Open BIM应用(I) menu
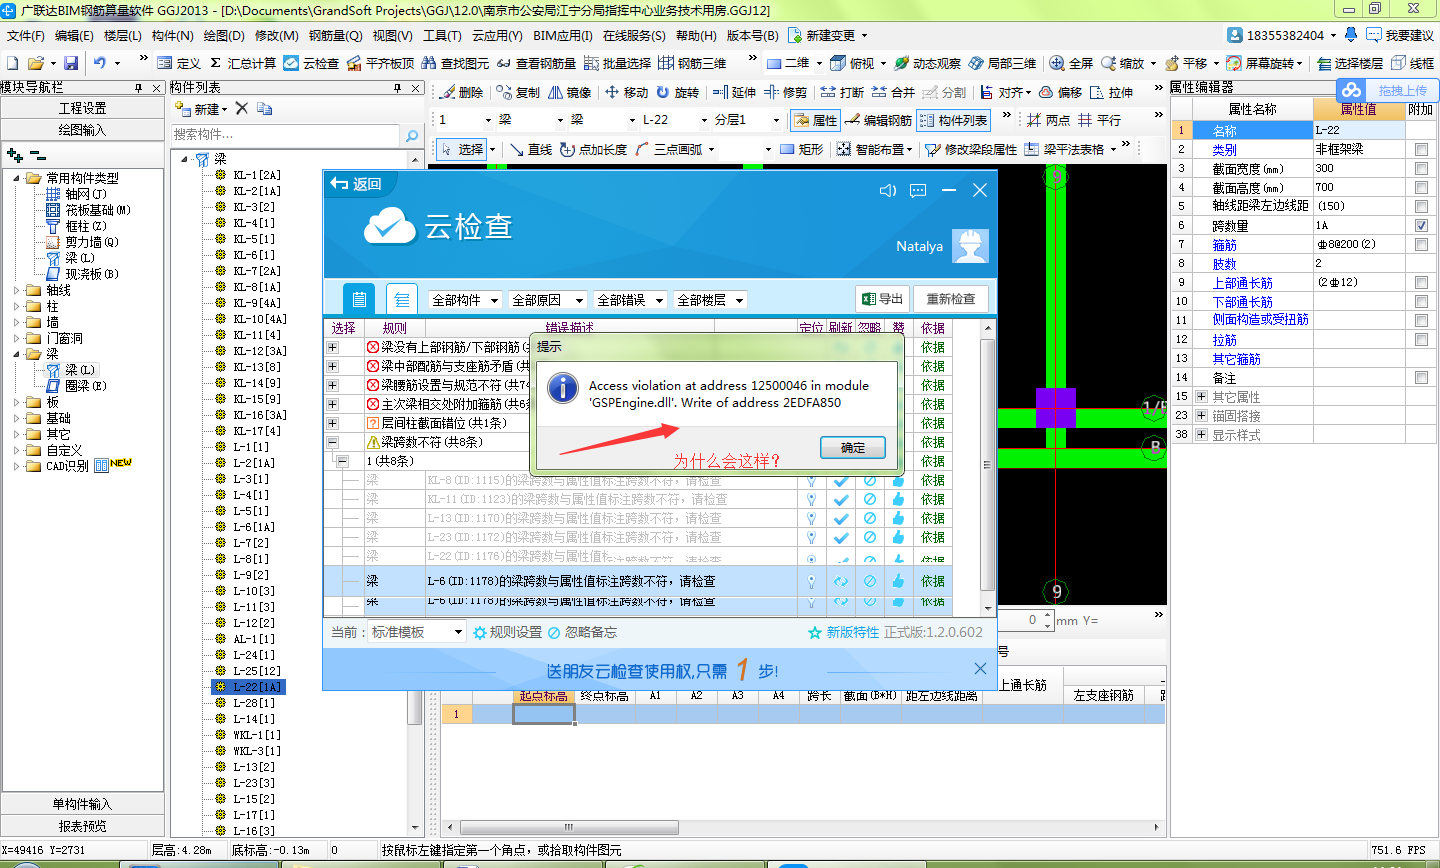This screenshot has height=868, width=1440. pyautogui.click(x=563, y=35)
